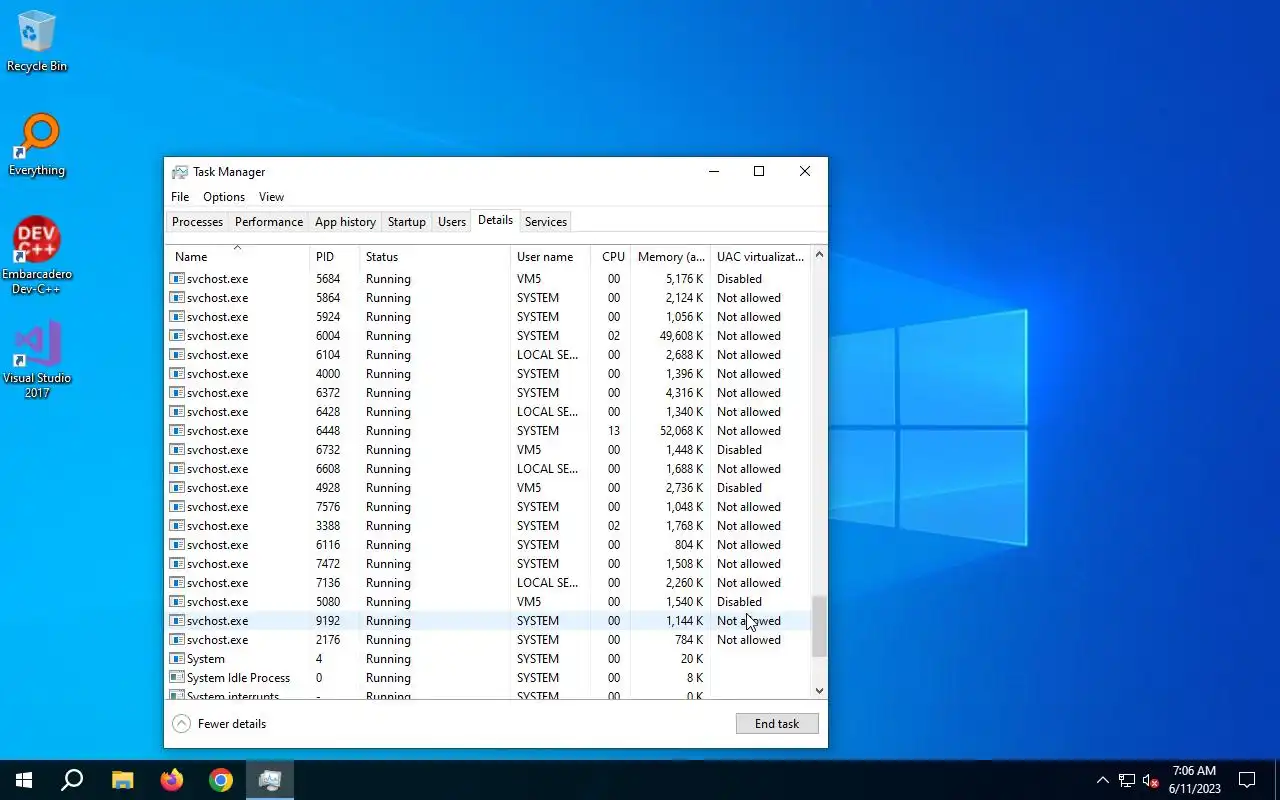1280x800 pixels.
Task: Switch to the App history tab
Action: (x=345, y=222)
